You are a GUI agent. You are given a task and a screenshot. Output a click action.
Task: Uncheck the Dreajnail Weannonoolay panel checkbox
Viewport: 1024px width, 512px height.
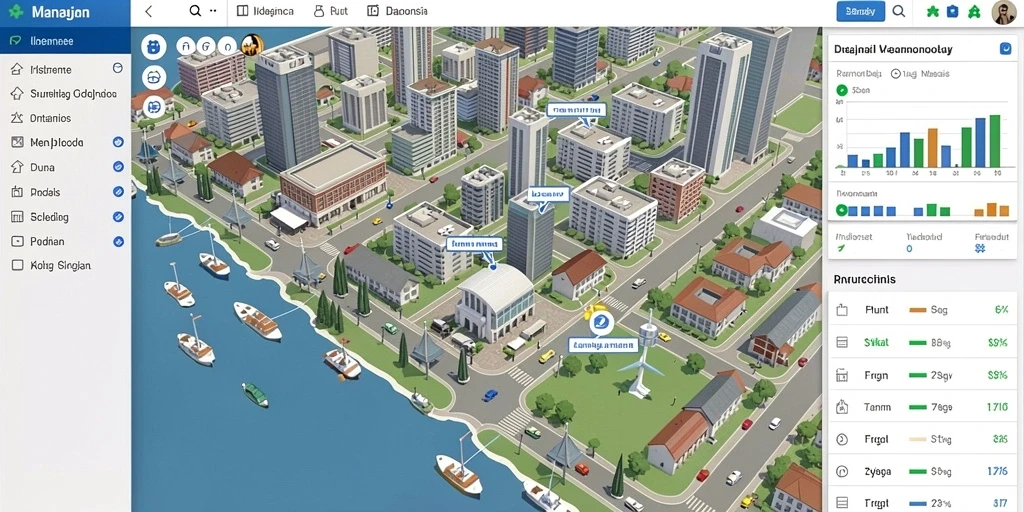1005,48
